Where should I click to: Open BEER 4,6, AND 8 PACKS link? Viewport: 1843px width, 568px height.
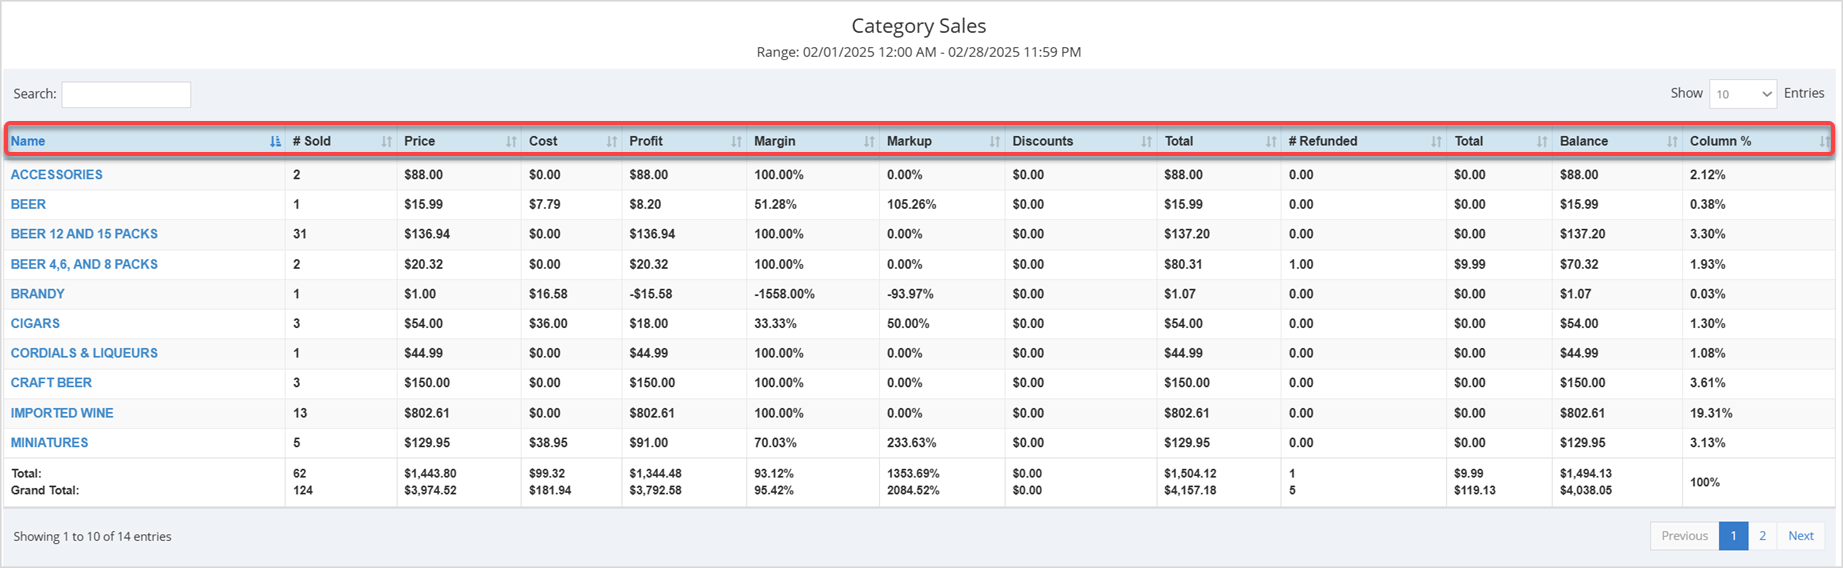[84, 264]
